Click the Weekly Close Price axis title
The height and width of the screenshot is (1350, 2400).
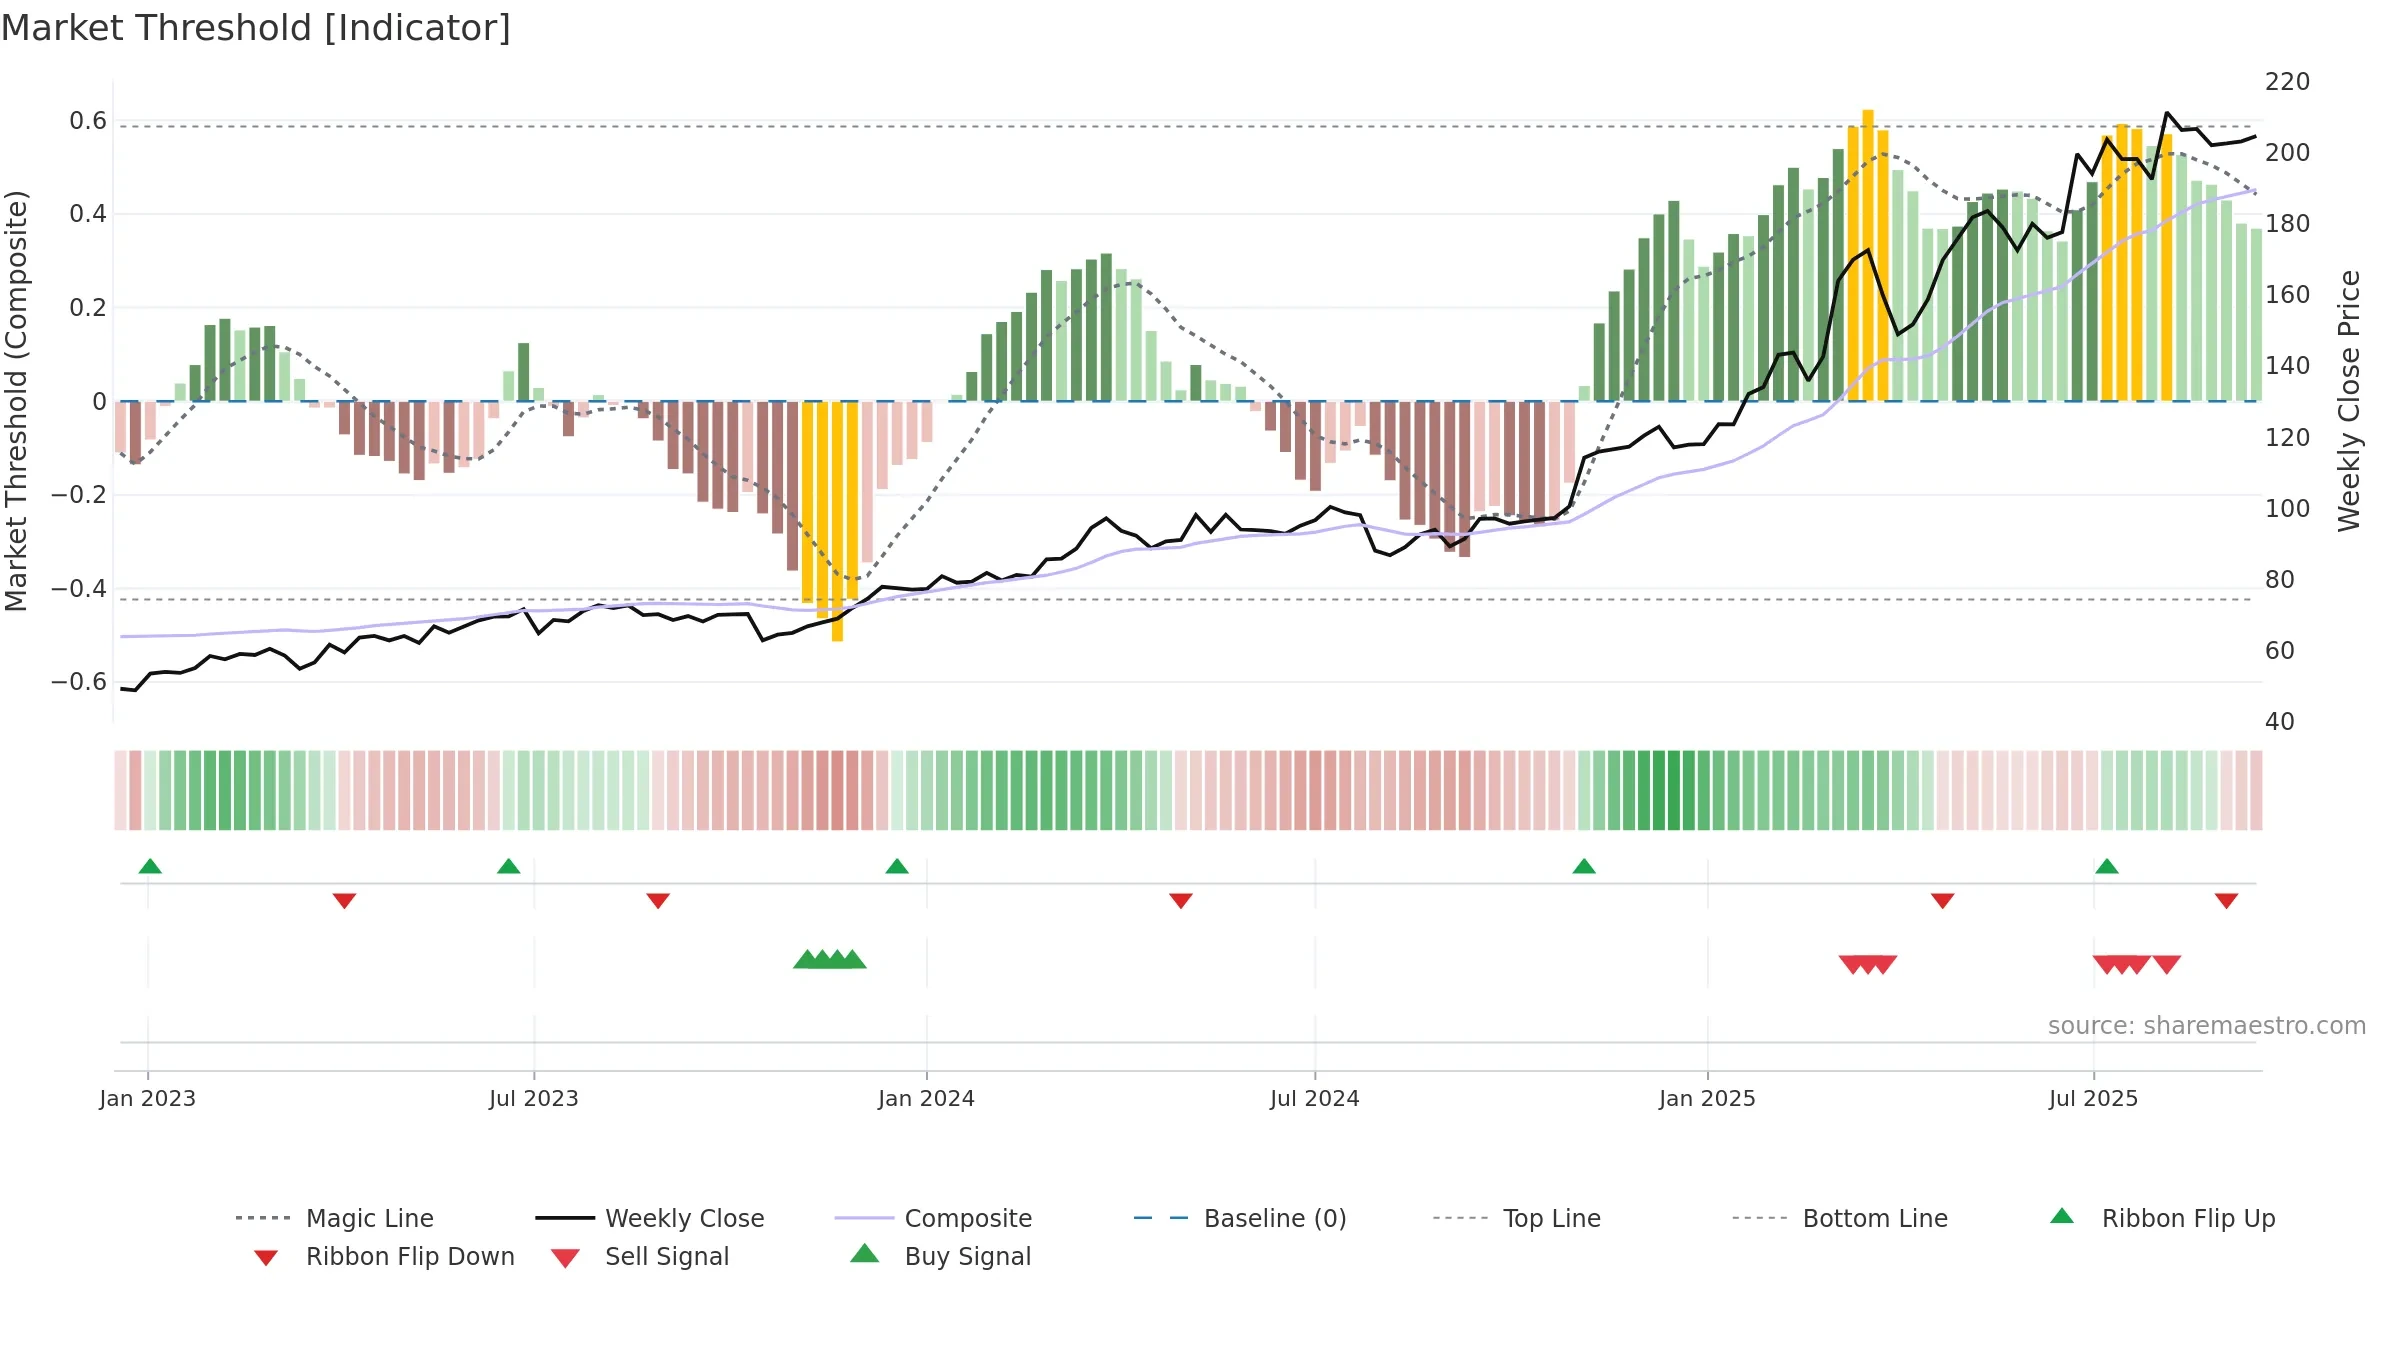[x=2349, y=401]
